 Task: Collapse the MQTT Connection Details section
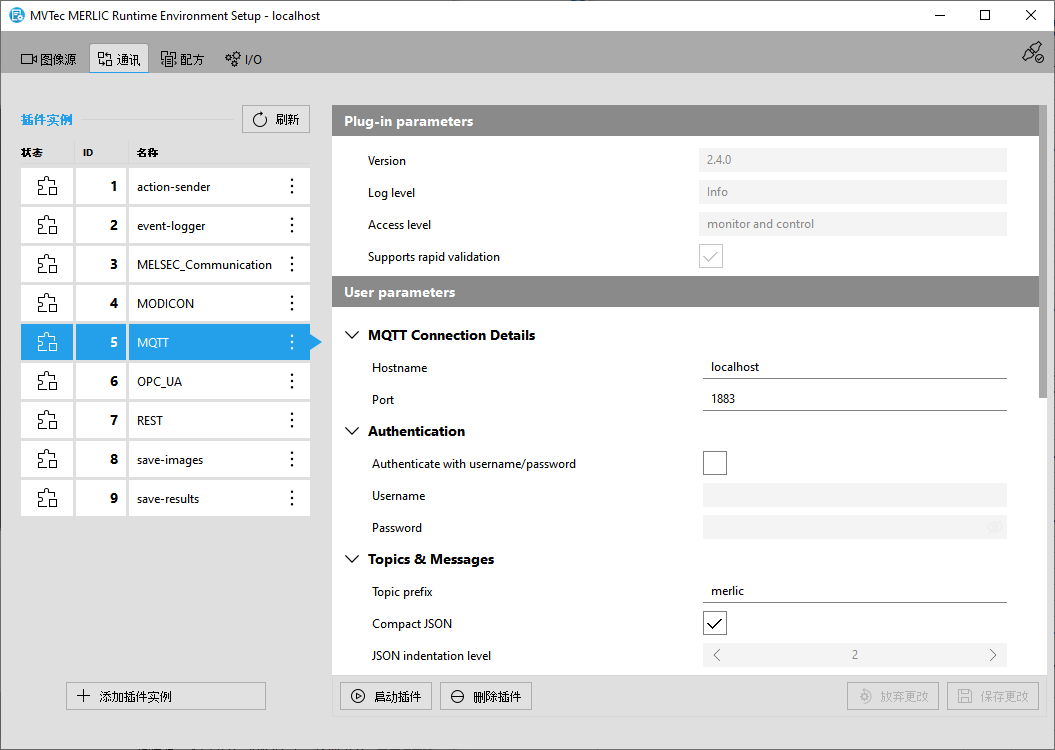coord(352,336)
